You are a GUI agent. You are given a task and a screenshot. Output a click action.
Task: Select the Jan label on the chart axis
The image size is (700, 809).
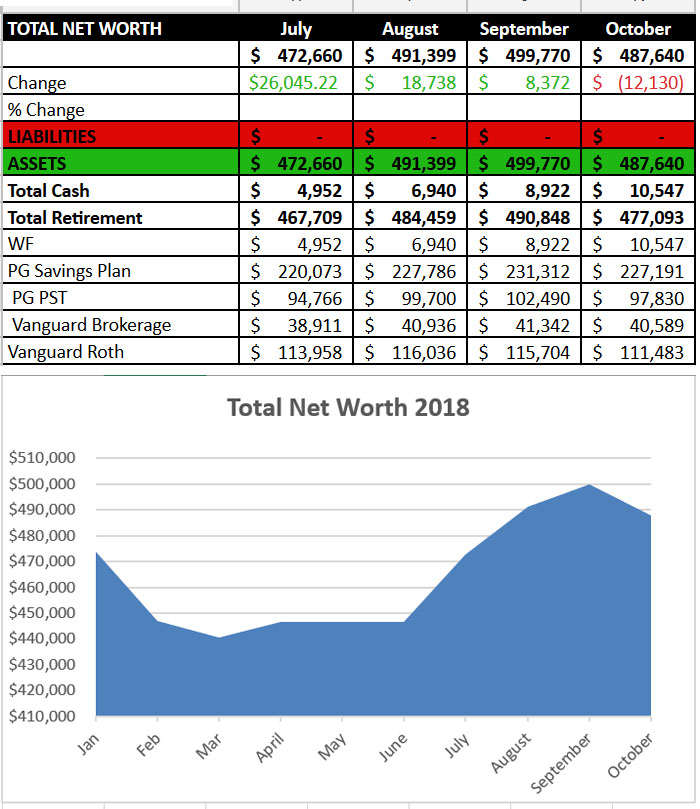(x=88, y=742)
